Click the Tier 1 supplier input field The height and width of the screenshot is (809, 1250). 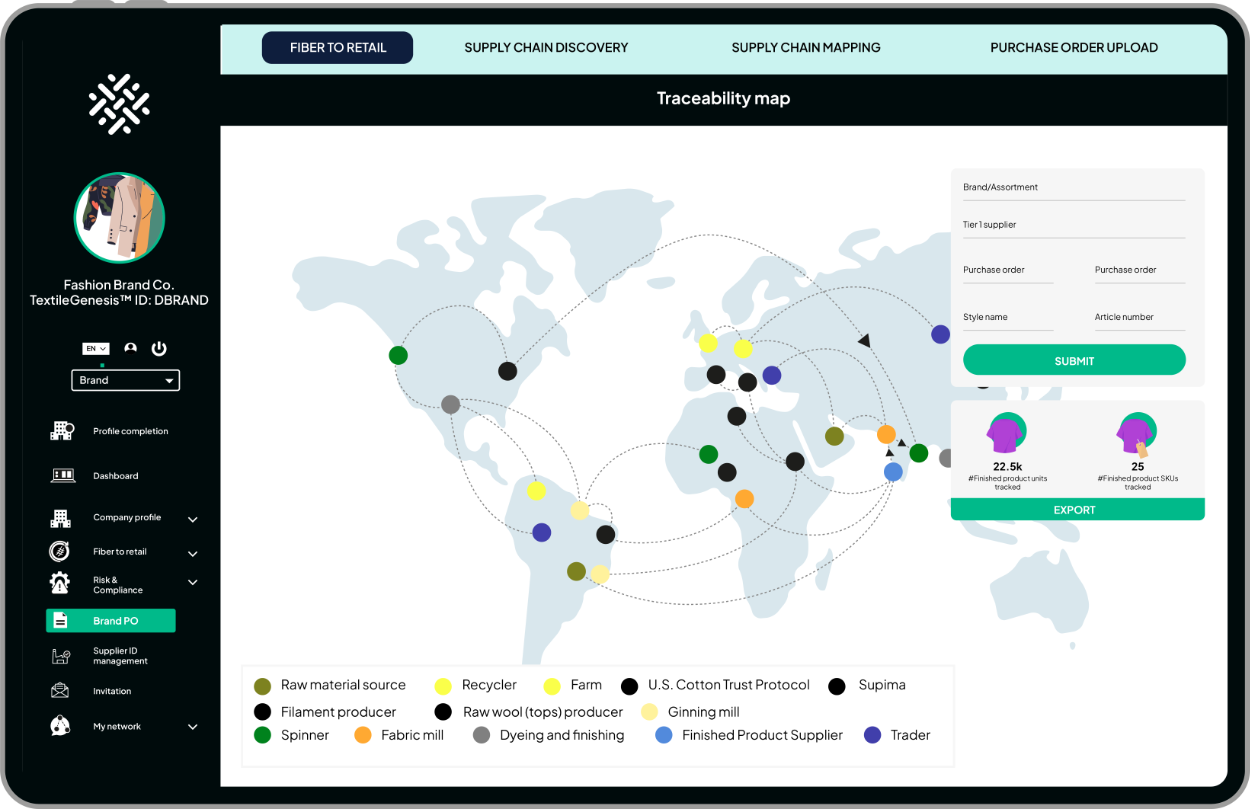point(1074,226)
